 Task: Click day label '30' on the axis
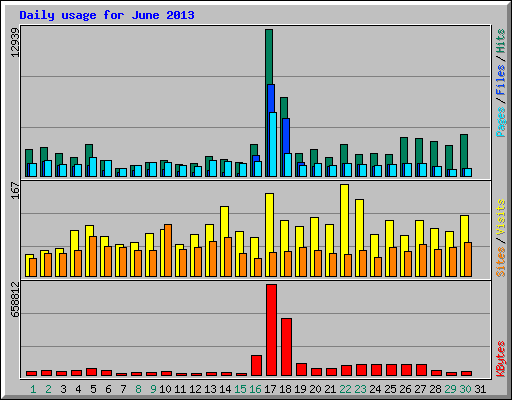465,389
